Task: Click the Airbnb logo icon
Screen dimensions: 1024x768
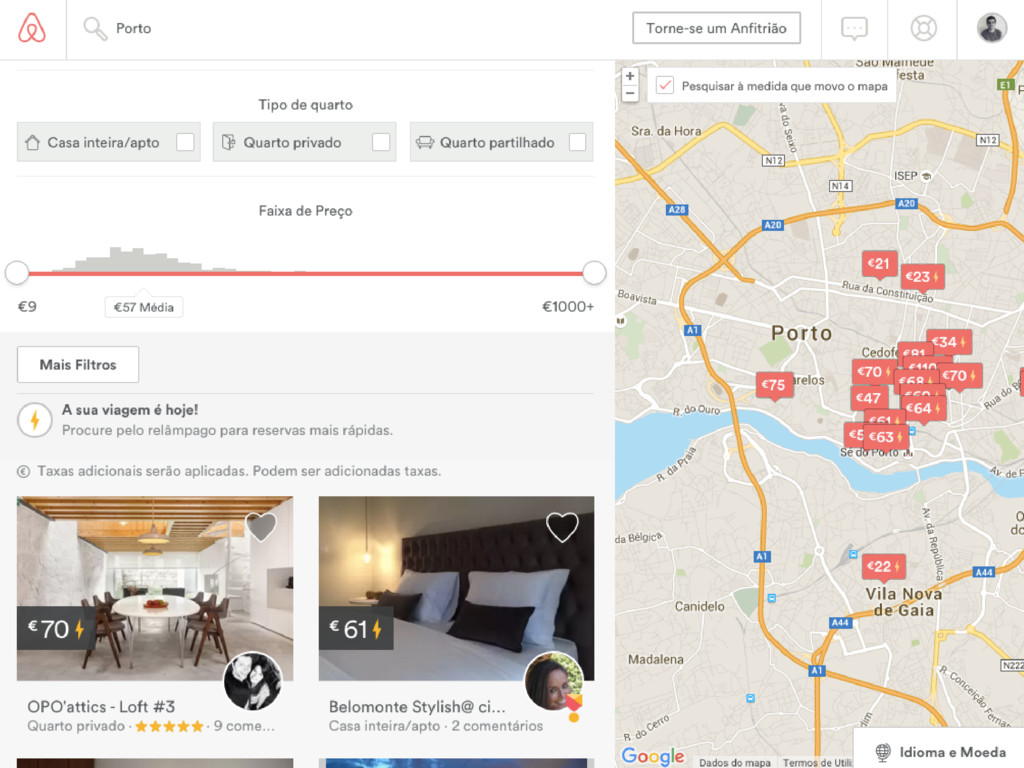Action: click(x=32, y=28)
